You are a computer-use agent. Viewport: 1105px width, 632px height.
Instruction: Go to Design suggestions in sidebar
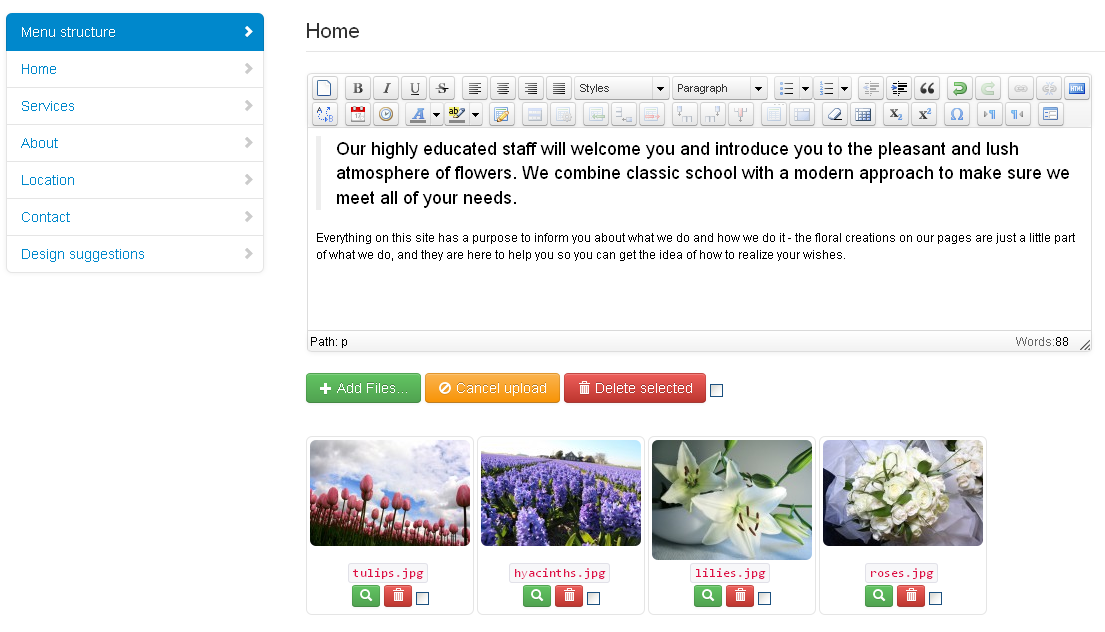coord(83,254)
